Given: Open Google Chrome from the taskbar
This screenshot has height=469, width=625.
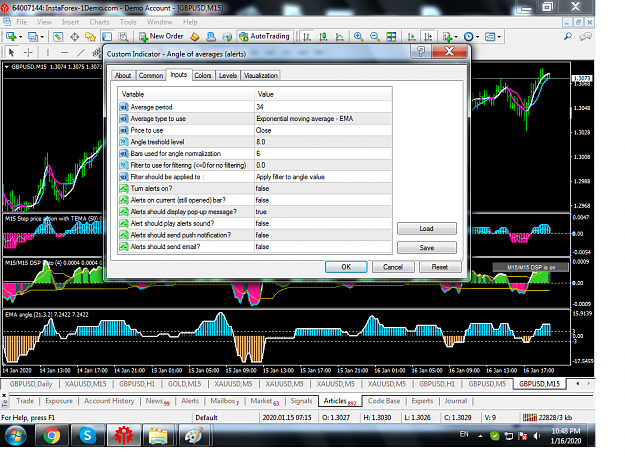Looking at the screenshot, I should pyautogui.click(x=52, y=435).
